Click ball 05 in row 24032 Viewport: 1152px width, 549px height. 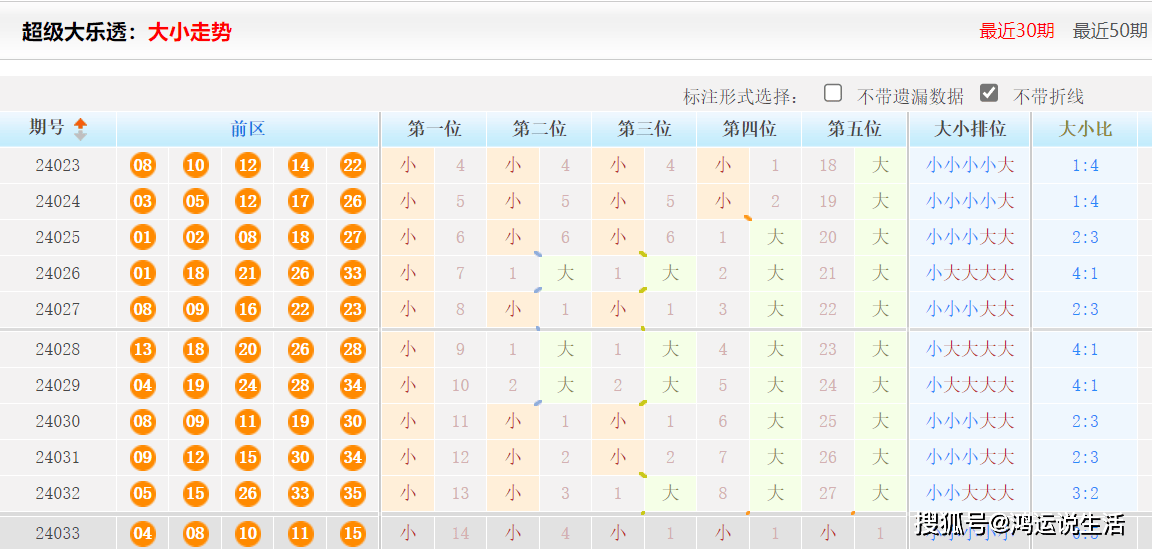click(x=143, y=493)
